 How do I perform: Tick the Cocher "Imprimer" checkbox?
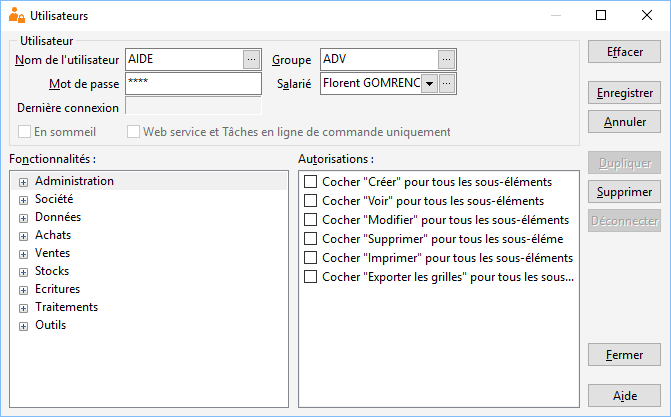pyautogui.click(x=310, y=258)
